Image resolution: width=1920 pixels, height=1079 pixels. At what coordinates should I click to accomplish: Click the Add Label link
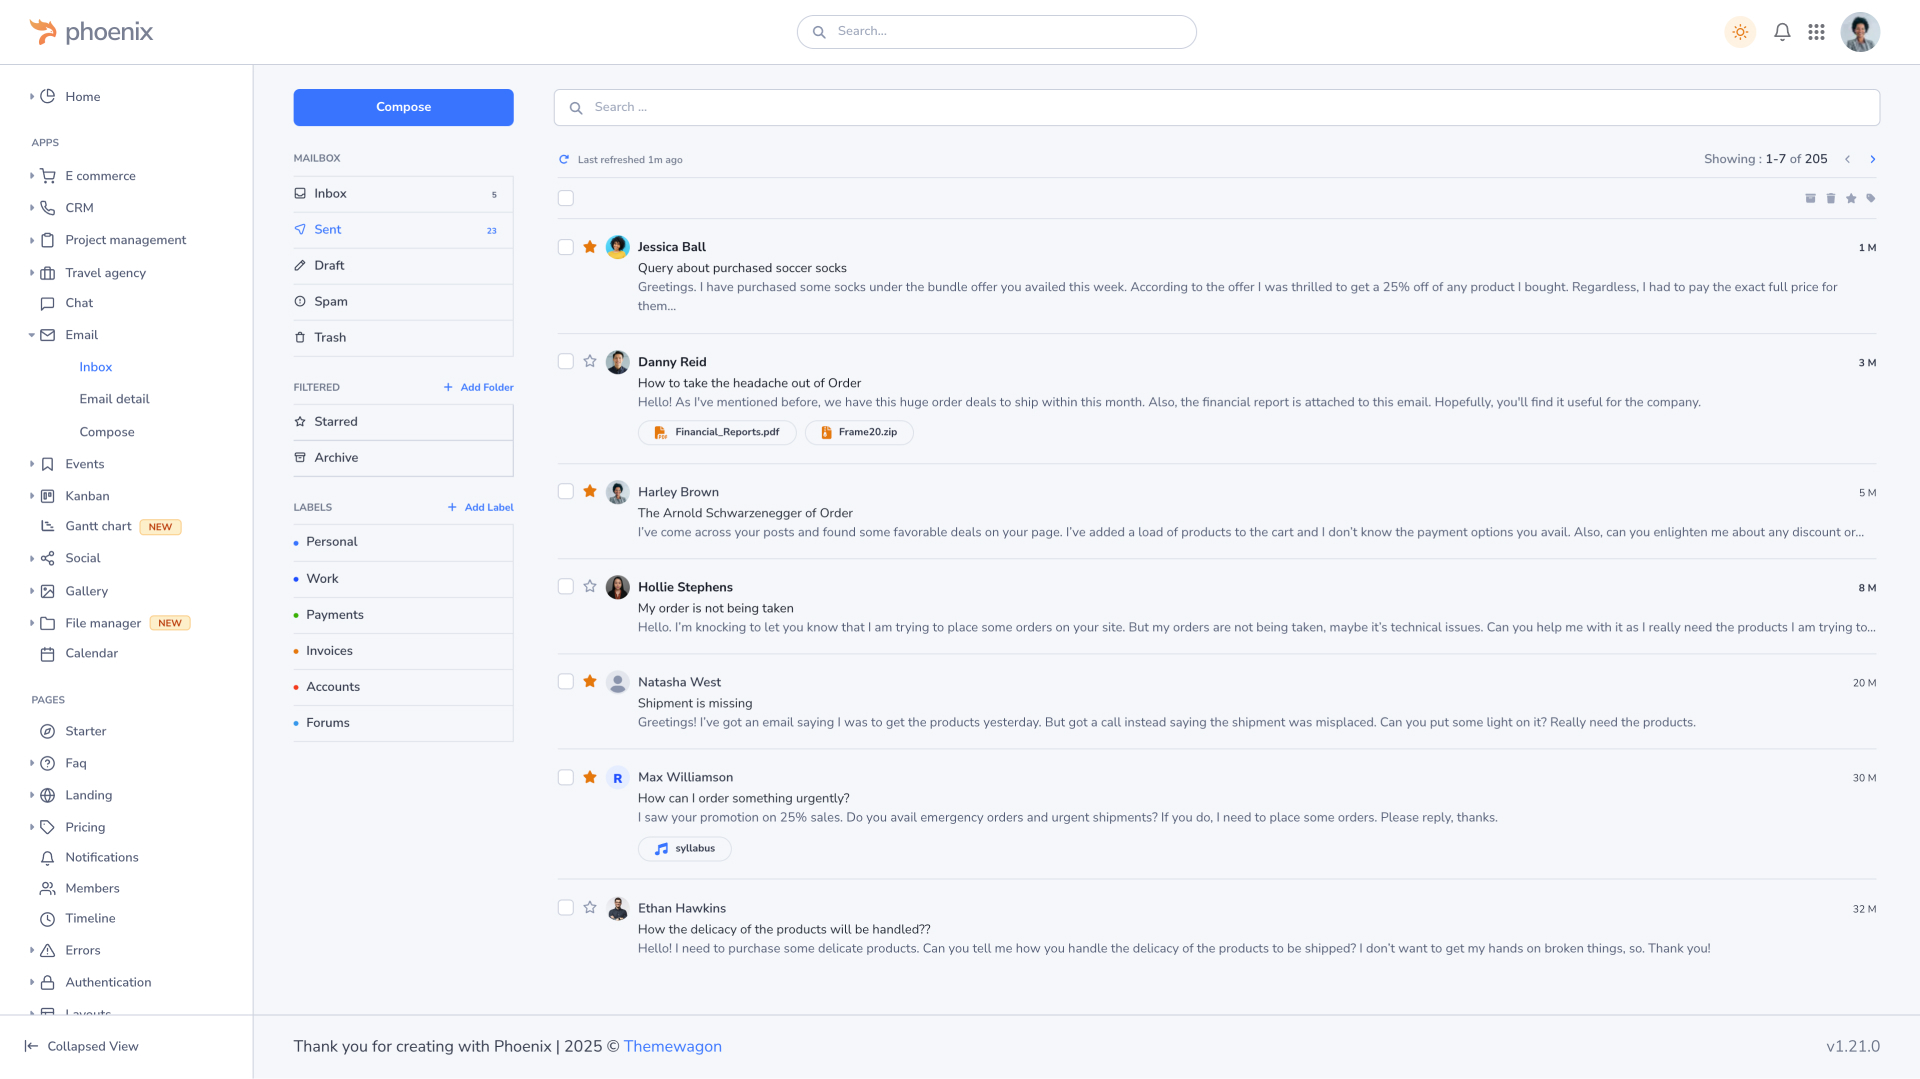click(481, 508)
